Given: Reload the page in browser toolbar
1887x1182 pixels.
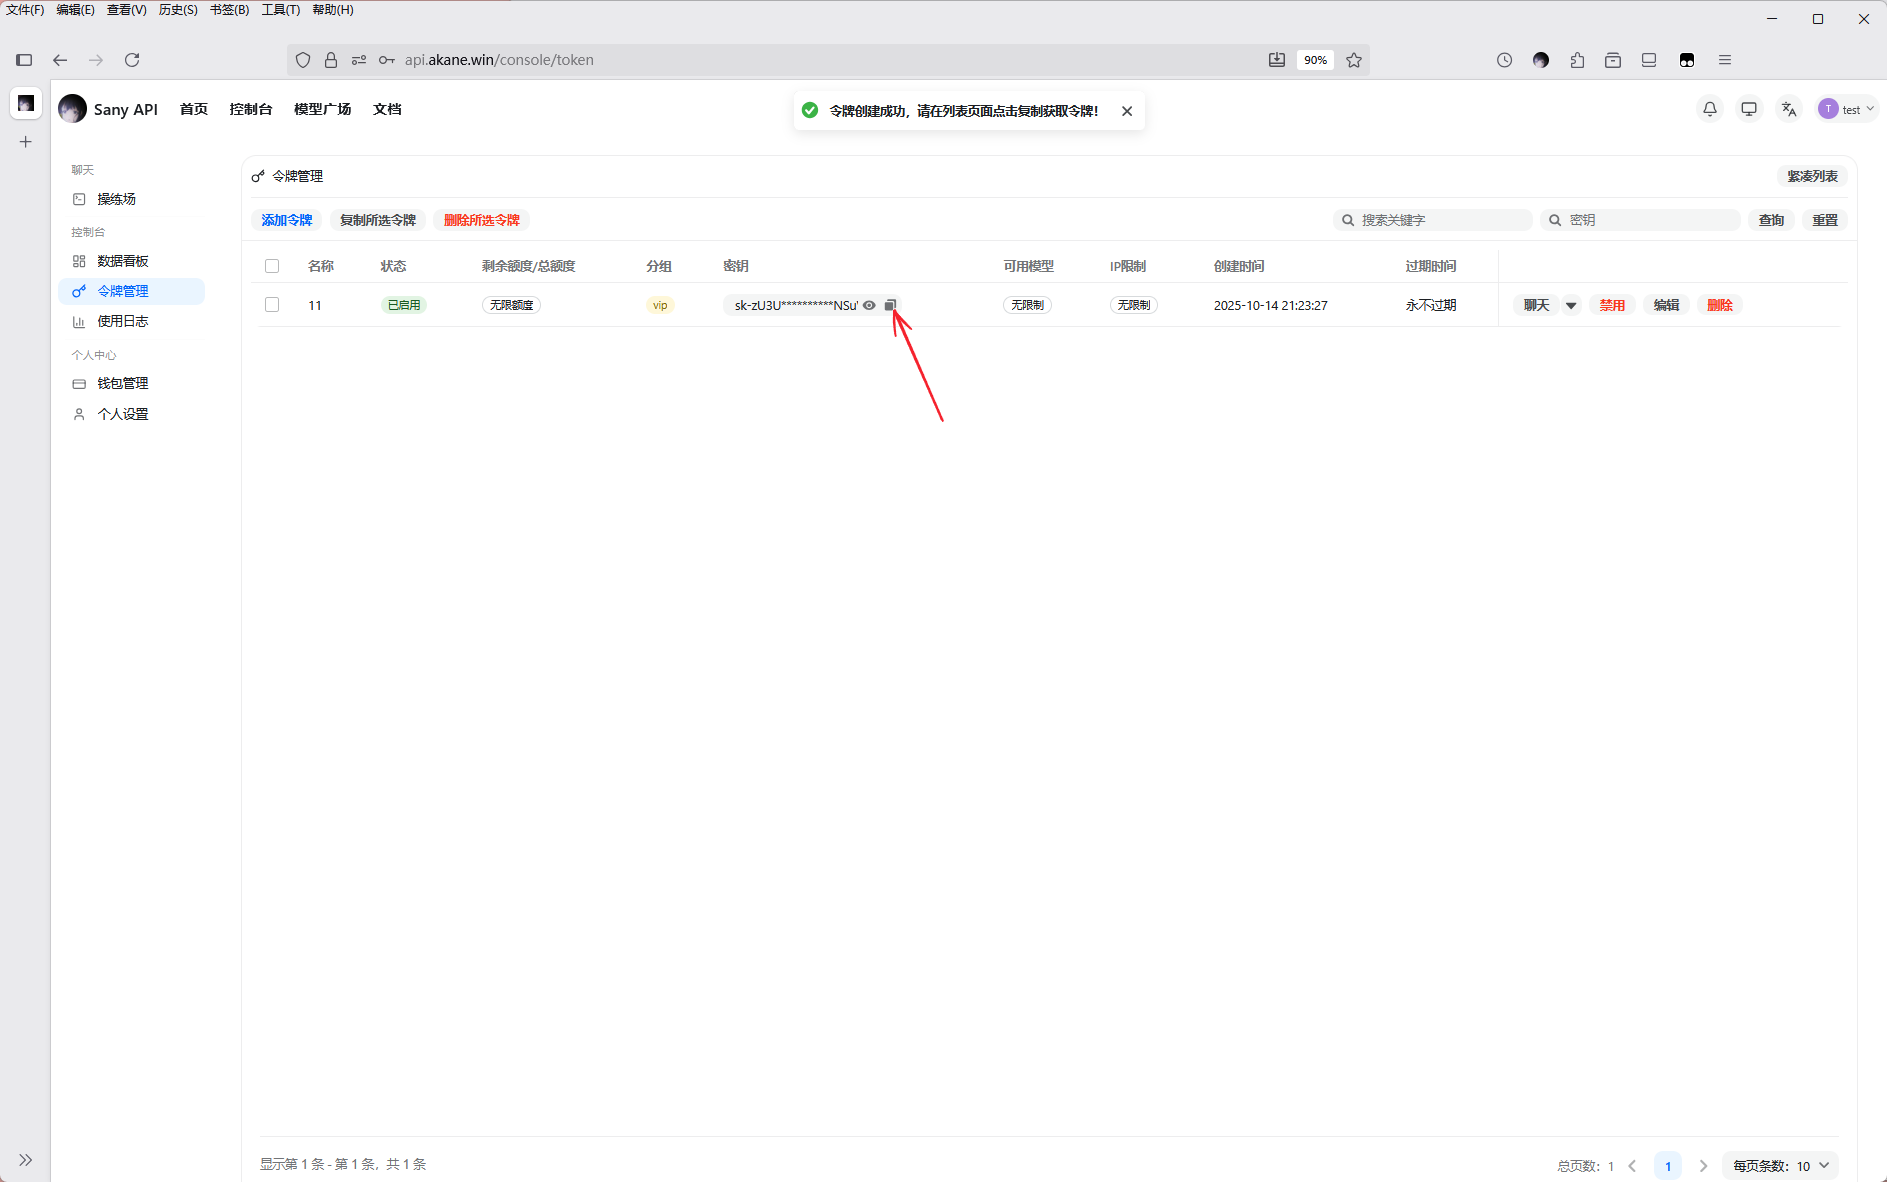Looking at the screenshot, I should (x=132, y=60).
